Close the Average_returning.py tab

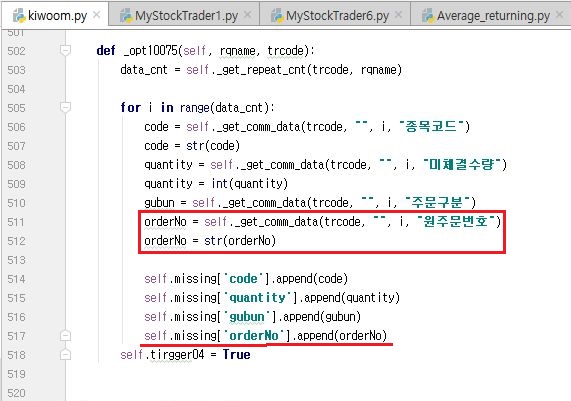[560, 15]
